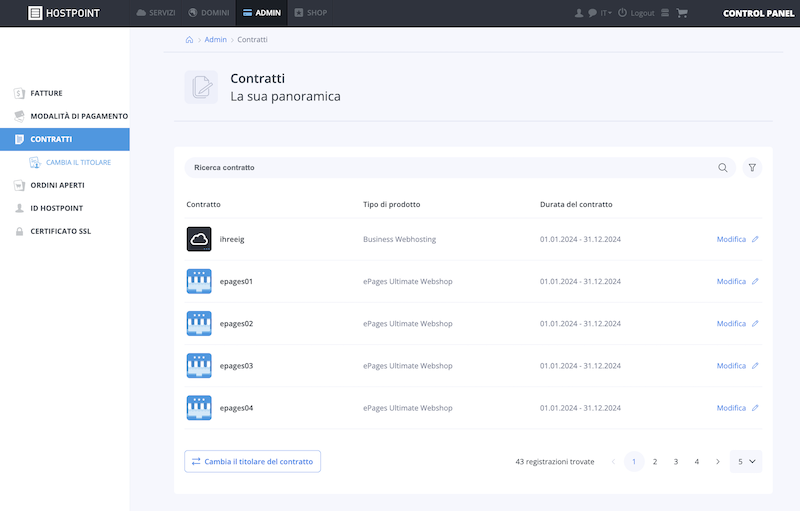Click the ihreeig cloud icon
The height and width of the screenshot is (511, 800).
[x=199, y=239]
